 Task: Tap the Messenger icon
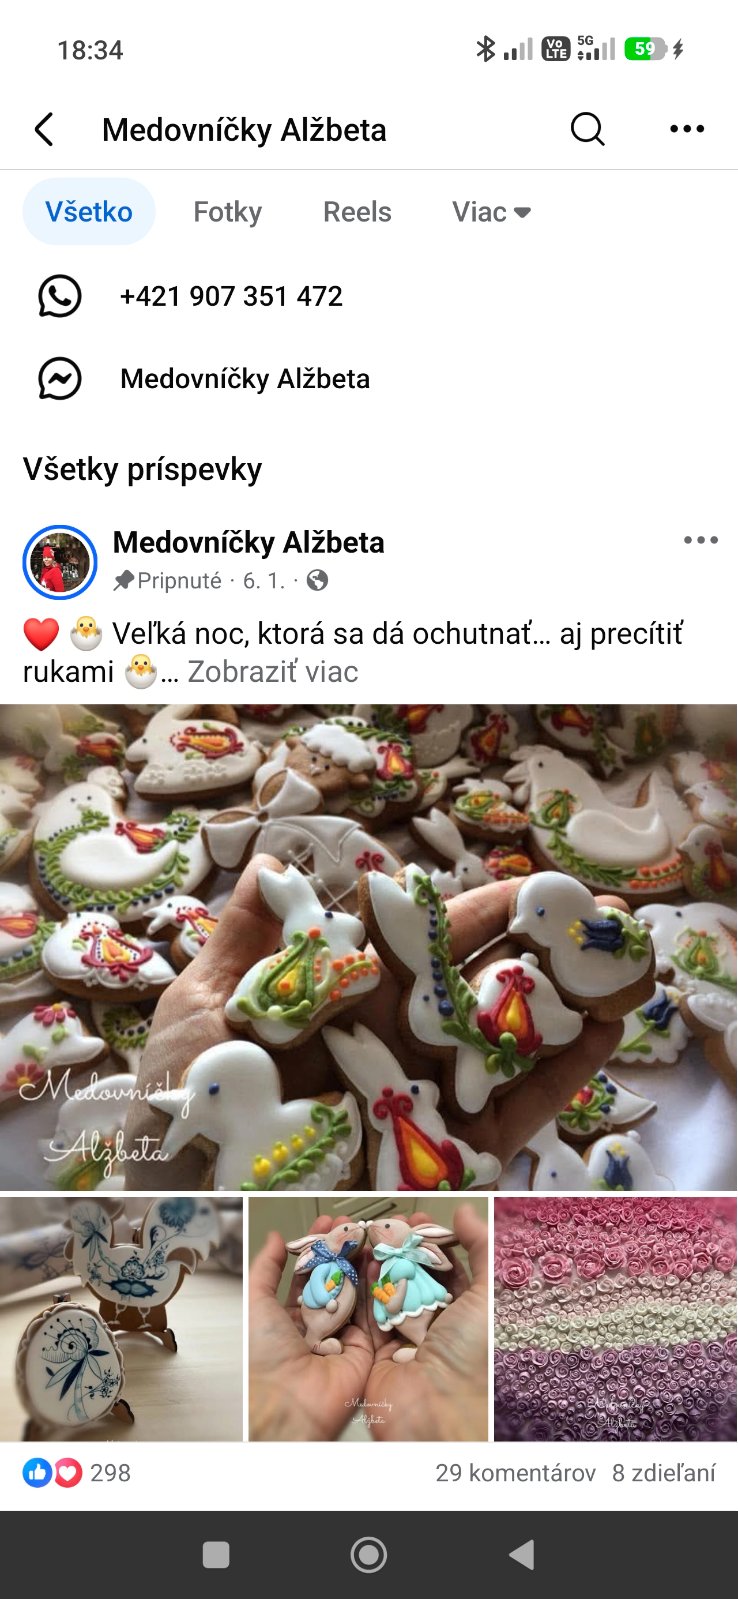click(60, 379)
